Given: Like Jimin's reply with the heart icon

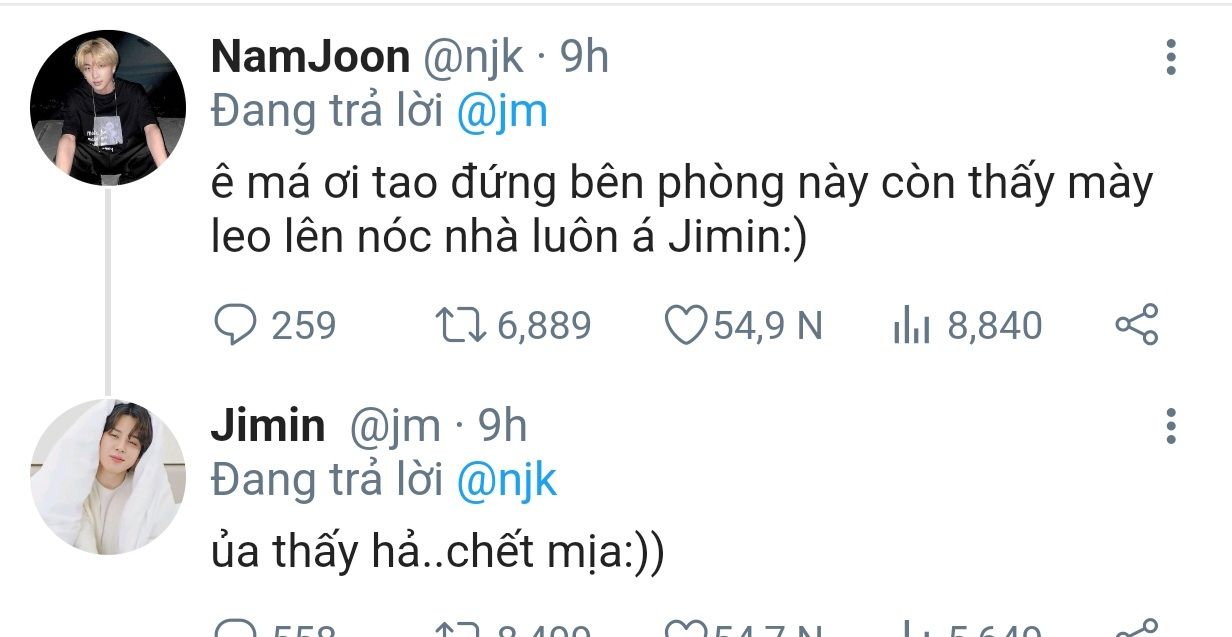Looking at the screenshot, I should click(x=686, y=630).
